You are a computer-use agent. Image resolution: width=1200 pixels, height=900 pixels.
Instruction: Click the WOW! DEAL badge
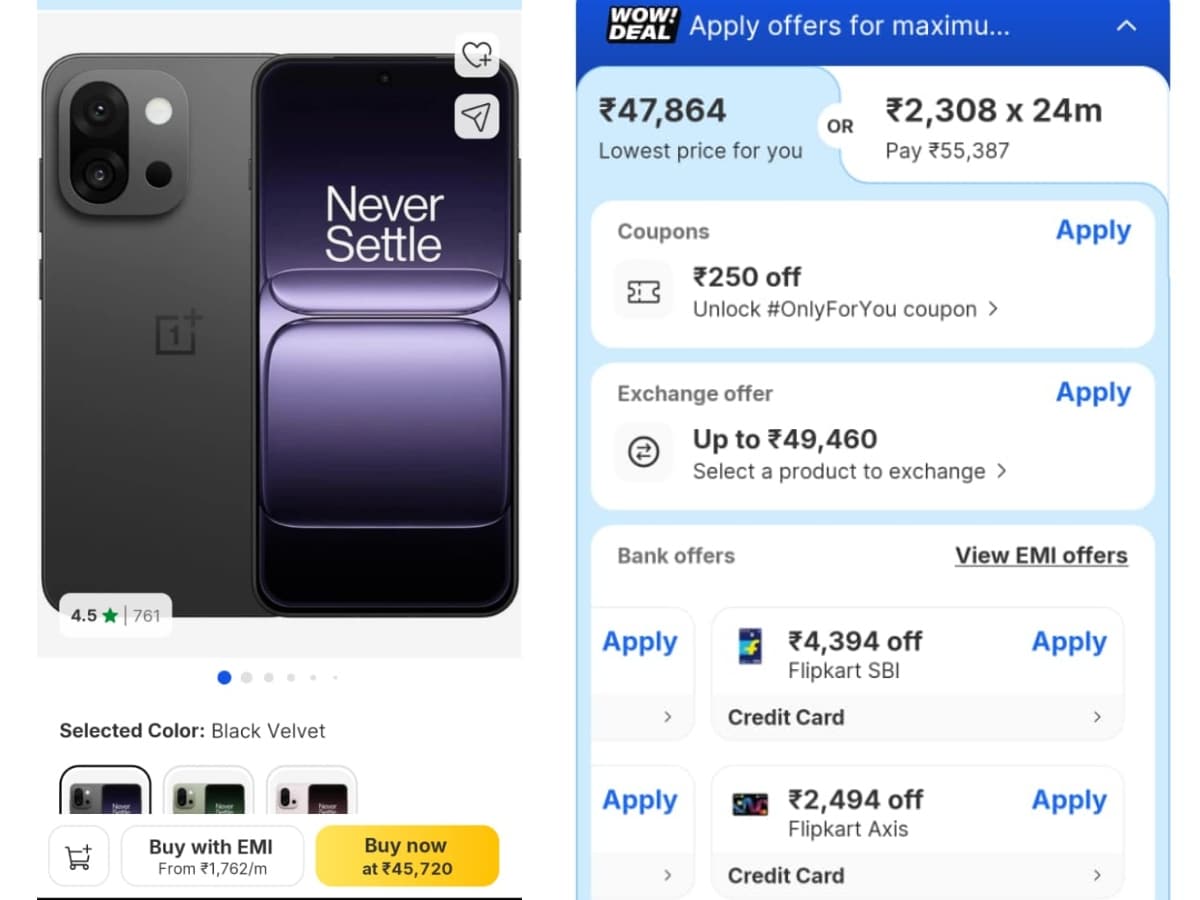coord(643,24)
